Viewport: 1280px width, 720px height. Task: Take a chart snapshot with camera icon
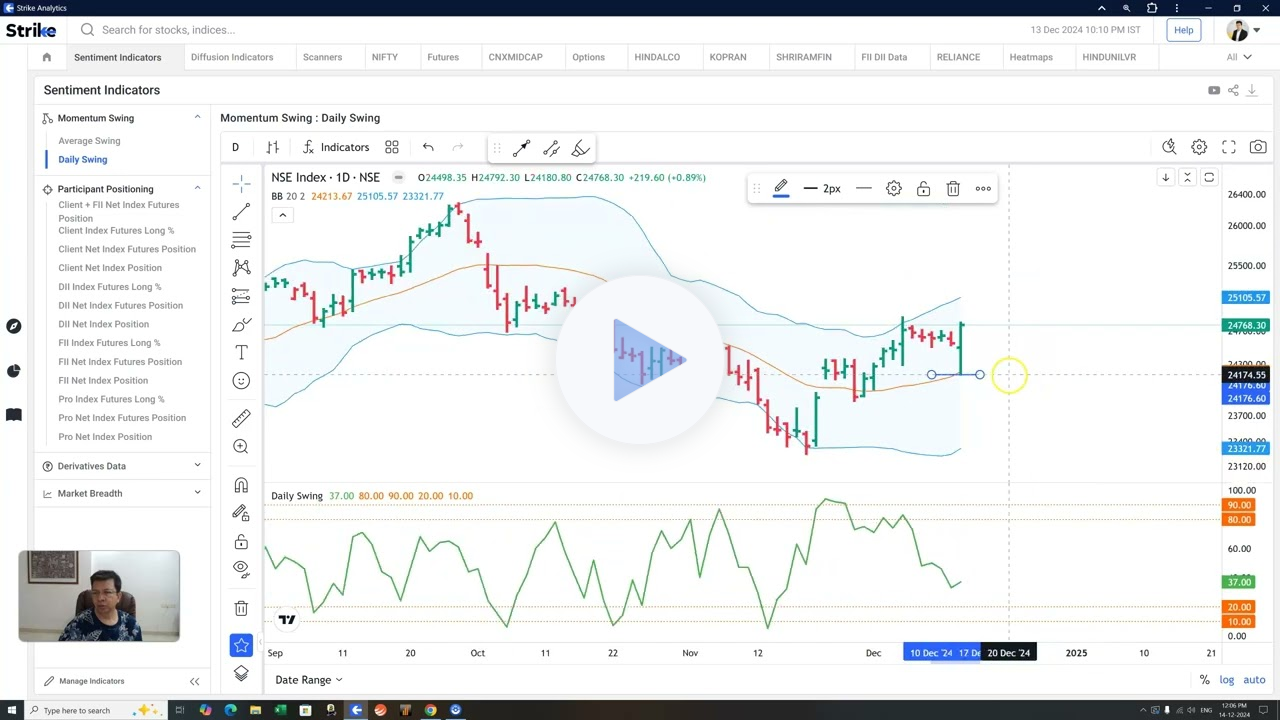click(x=1258, y=147)
